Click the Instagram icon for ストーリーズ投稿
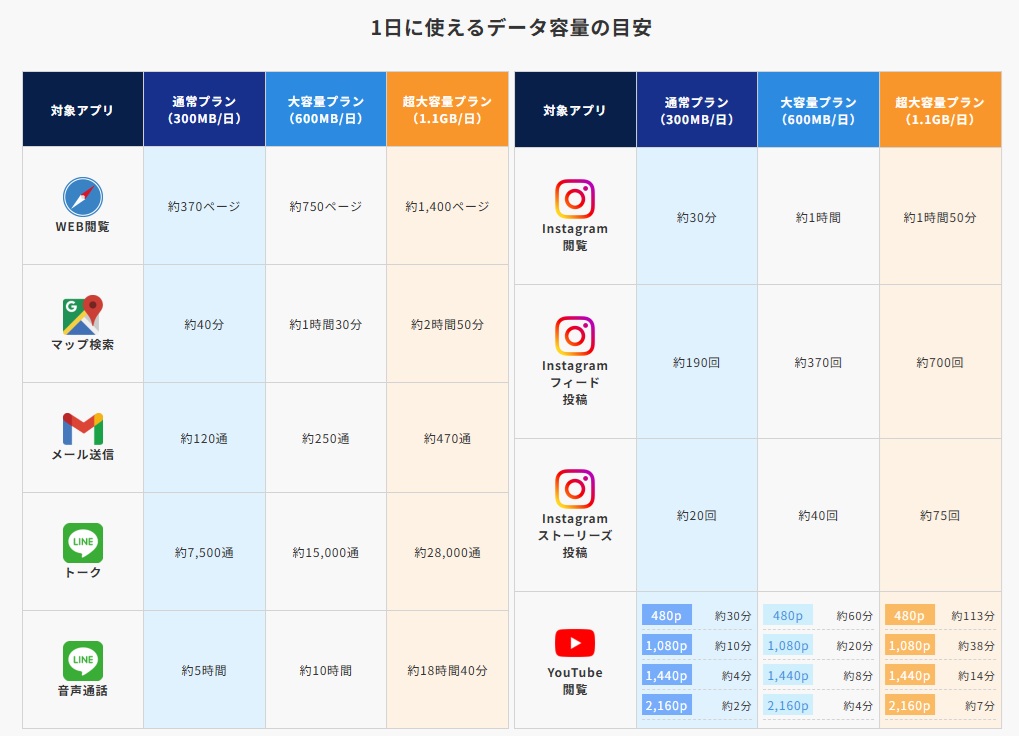Image resolution: width=1019 pixels, height=736 pixels. tap(575, 489)
